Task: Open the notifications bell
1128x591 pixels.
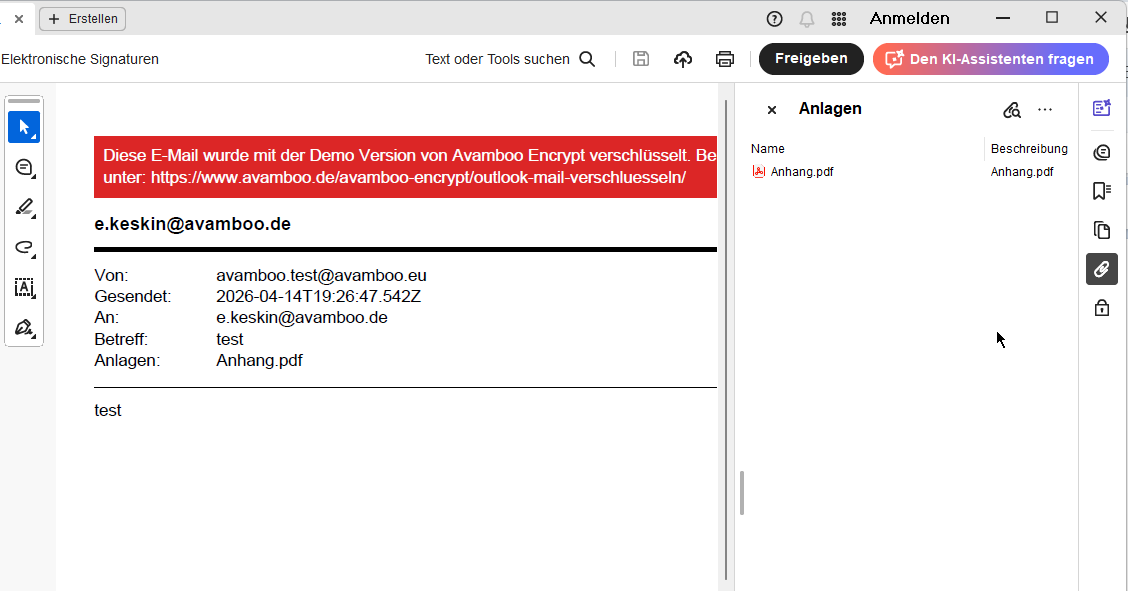Action: (x=806, y=19)
